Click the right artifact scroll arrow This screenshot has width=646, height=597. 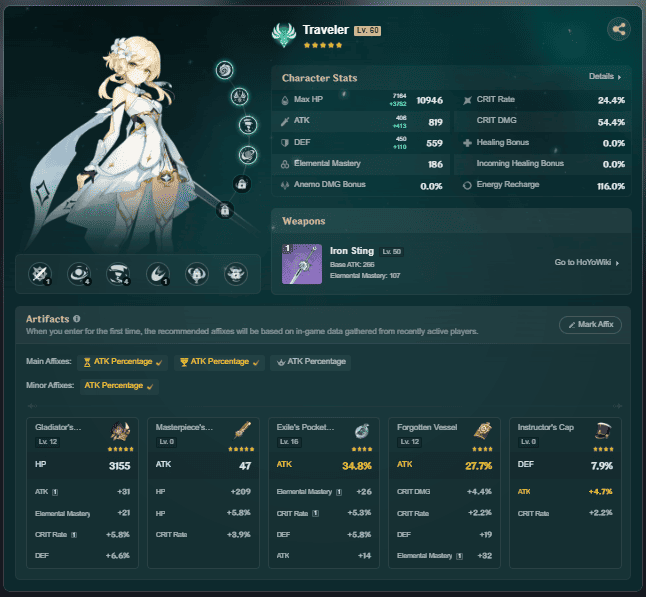617,406
